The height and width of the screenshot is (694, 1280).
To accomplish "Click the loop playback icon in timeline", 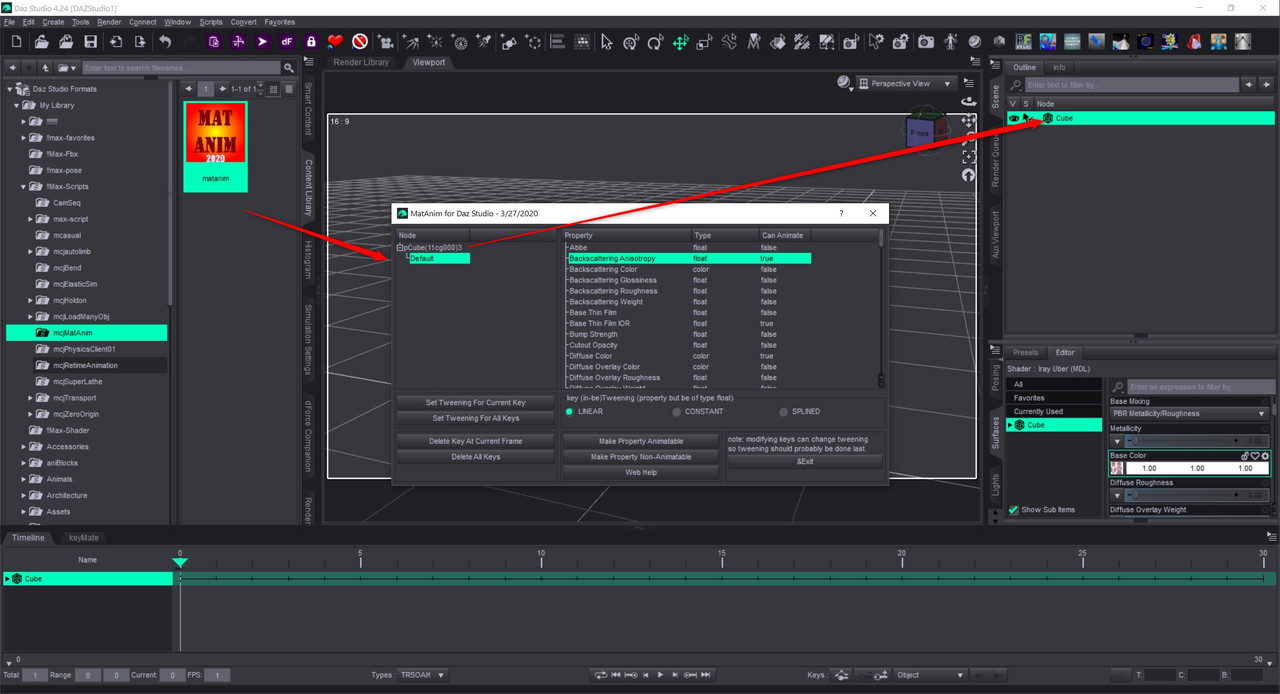I will point(600,675).
